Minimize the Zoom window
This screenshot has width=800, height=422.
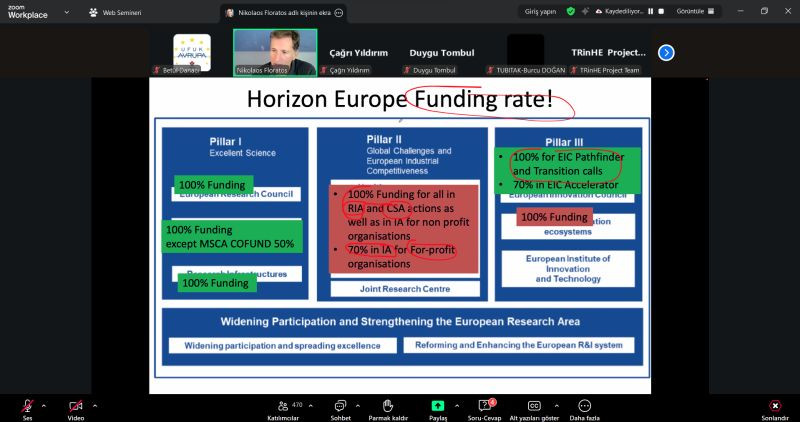point(740,11)
